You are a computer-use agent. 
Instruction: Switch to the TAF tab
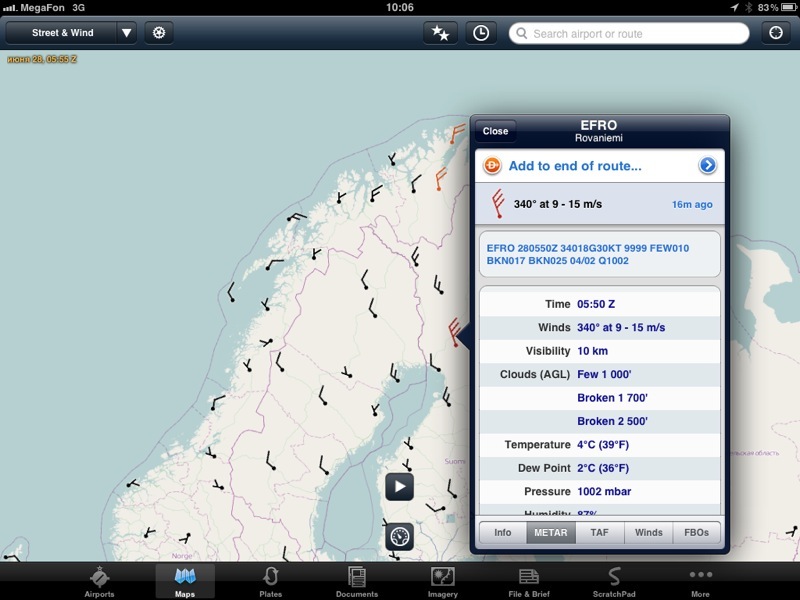point(600,533)
